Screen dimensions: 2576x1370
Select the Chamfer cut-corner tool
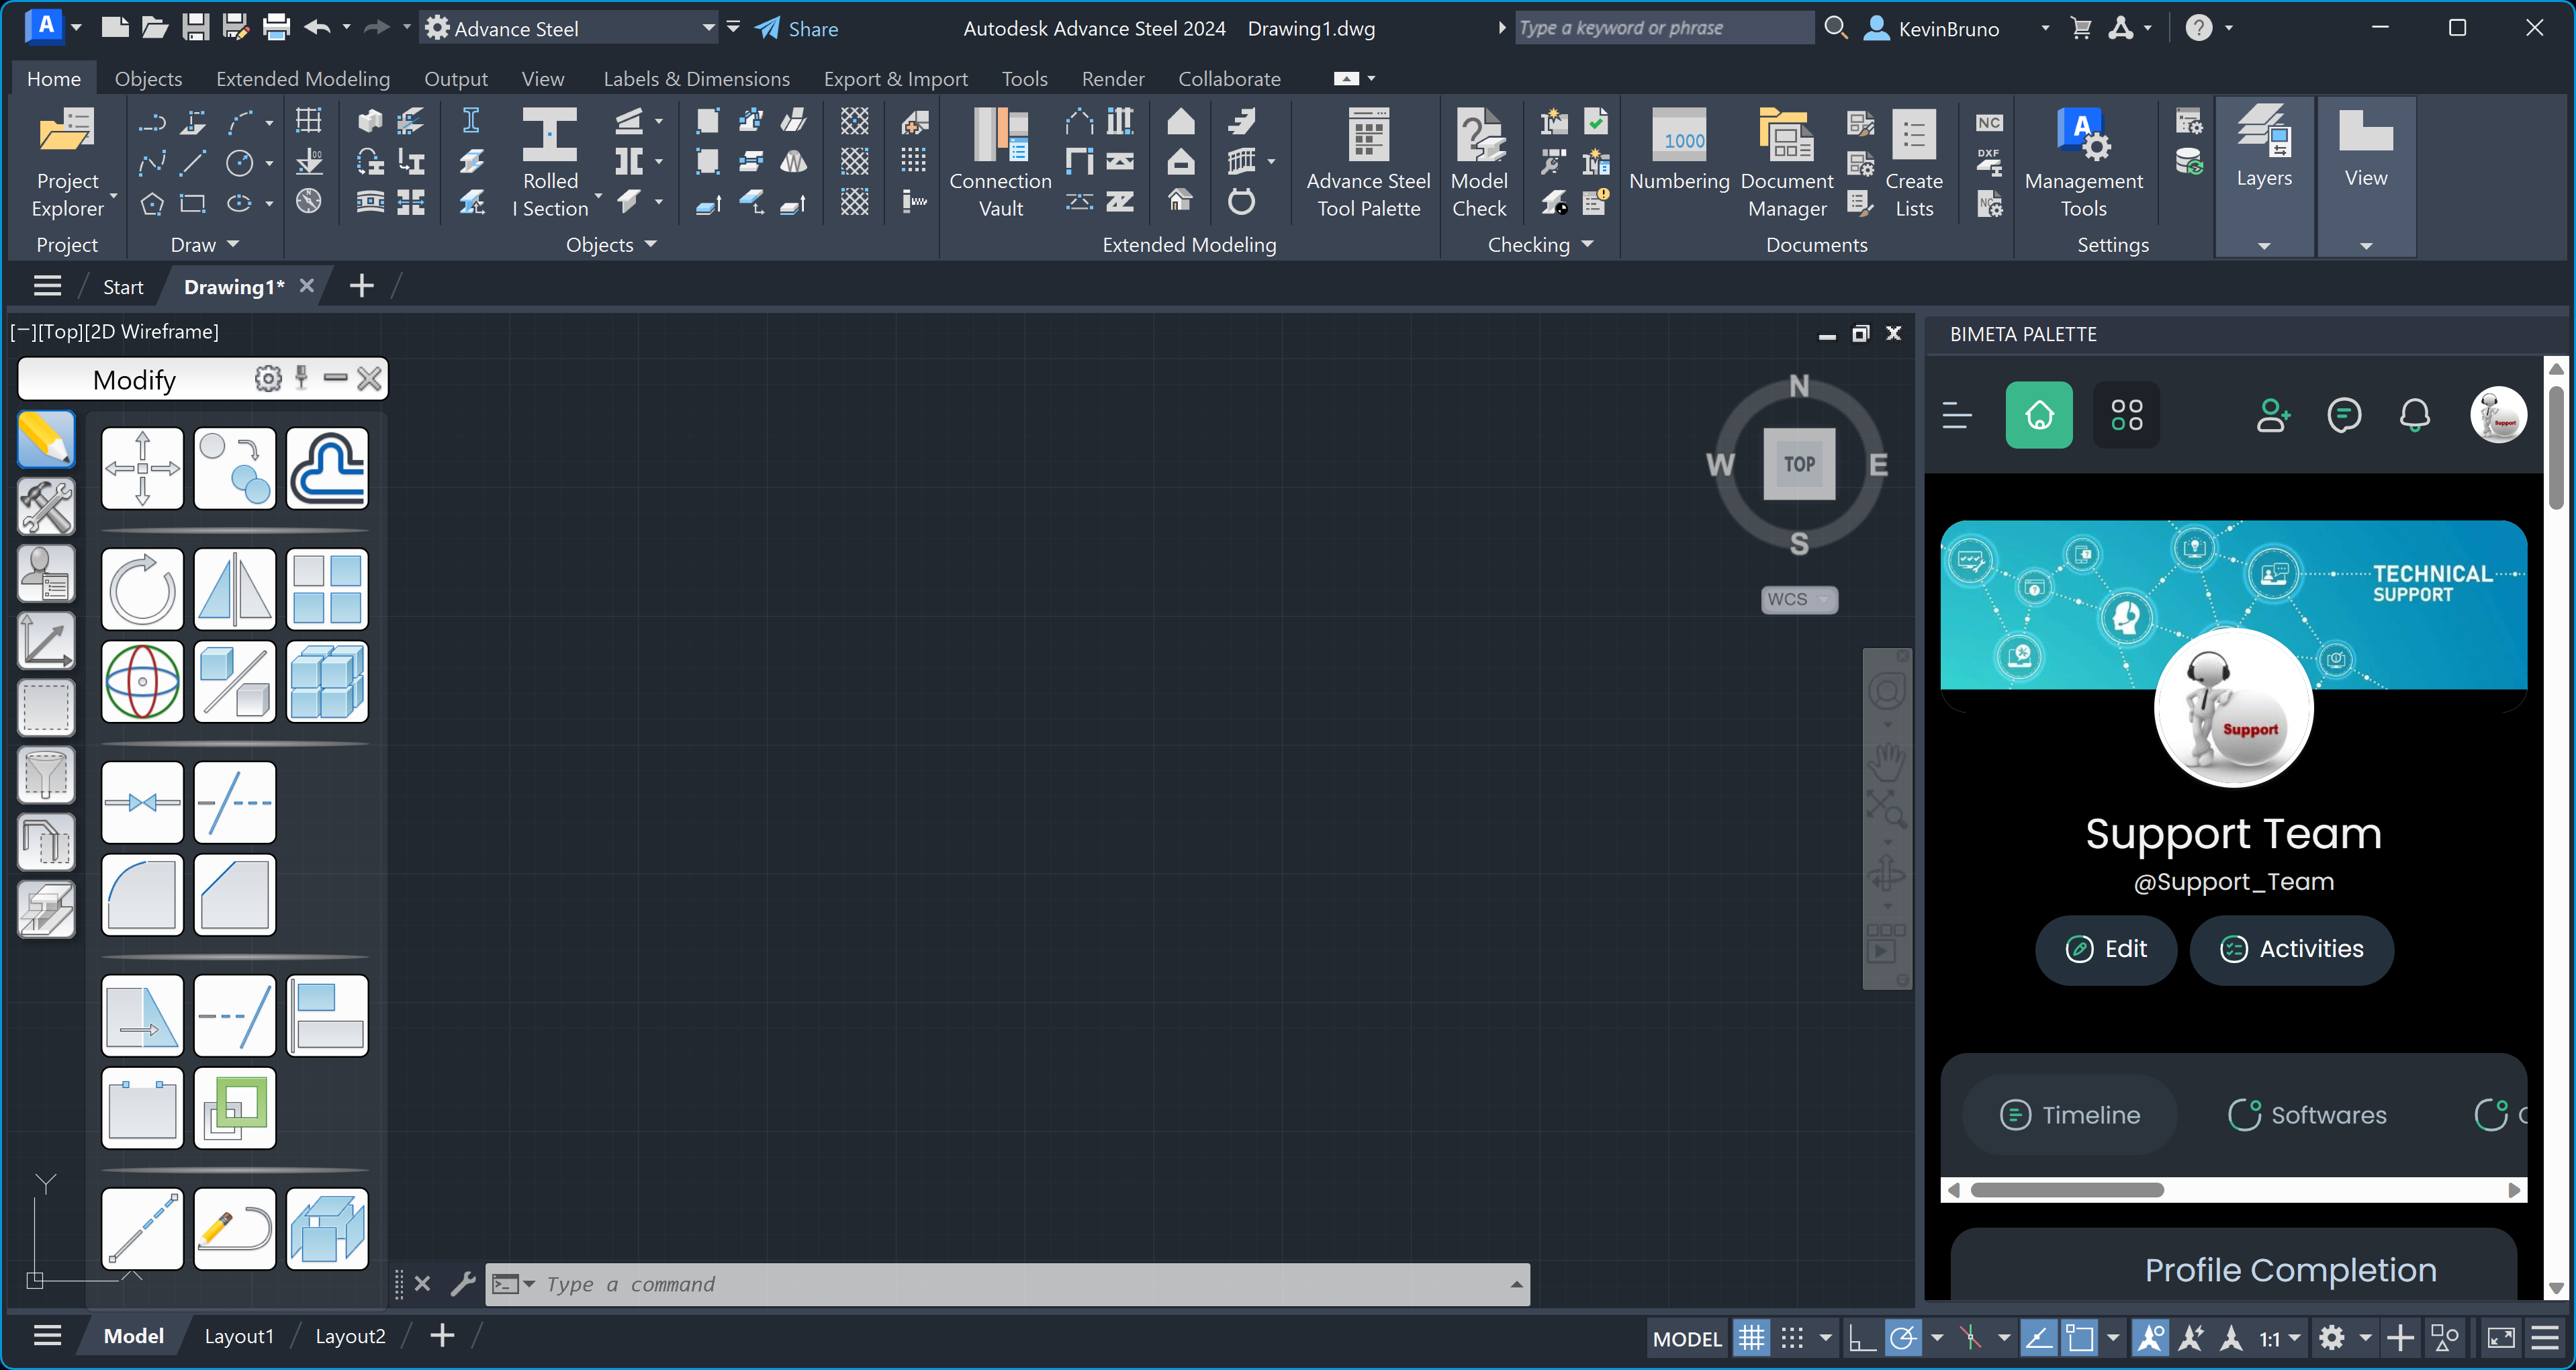pos(235,894)
